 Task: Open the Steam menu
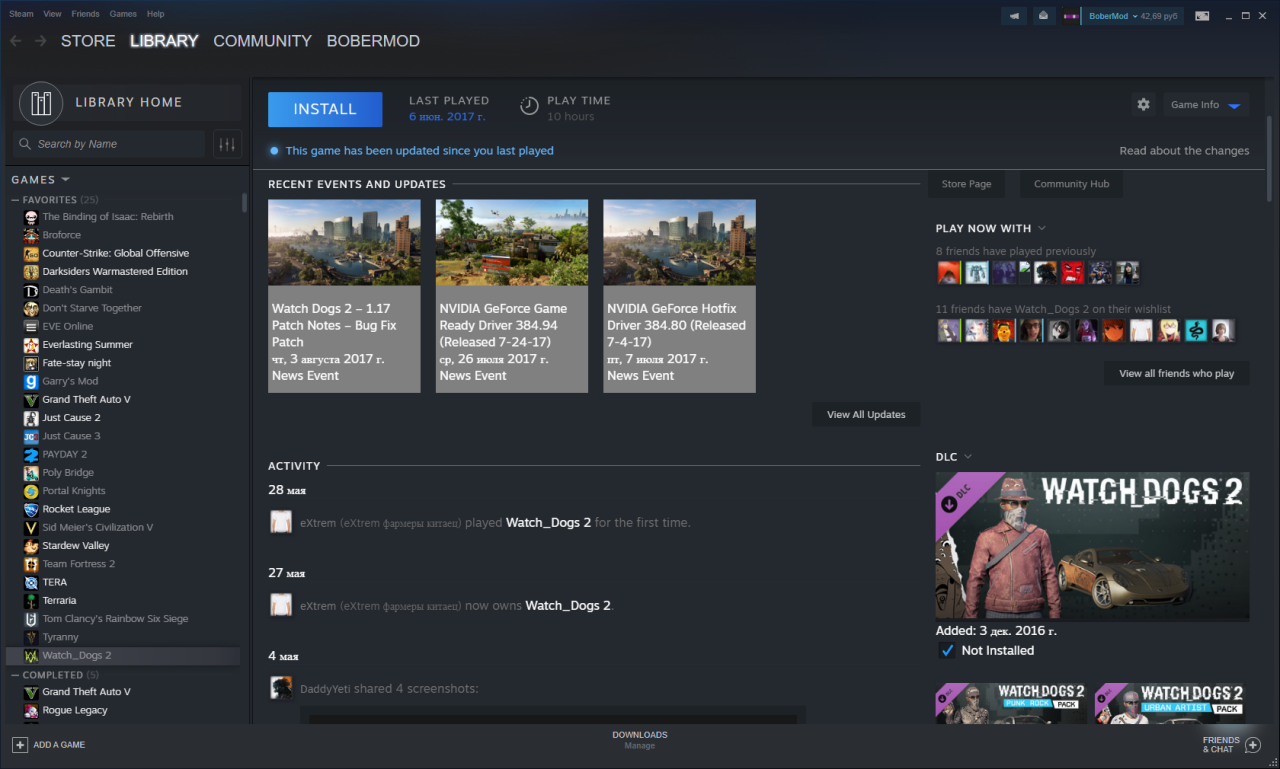pos(21,14)
